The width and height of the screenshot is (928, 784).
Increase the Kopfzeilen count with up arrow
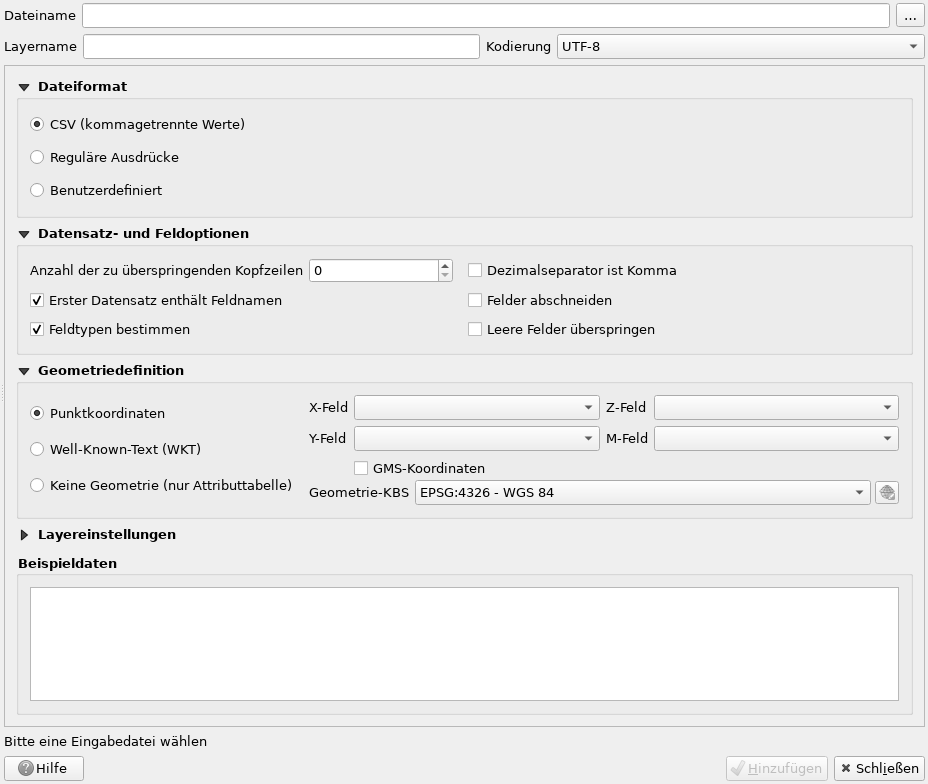coord(445,266)
